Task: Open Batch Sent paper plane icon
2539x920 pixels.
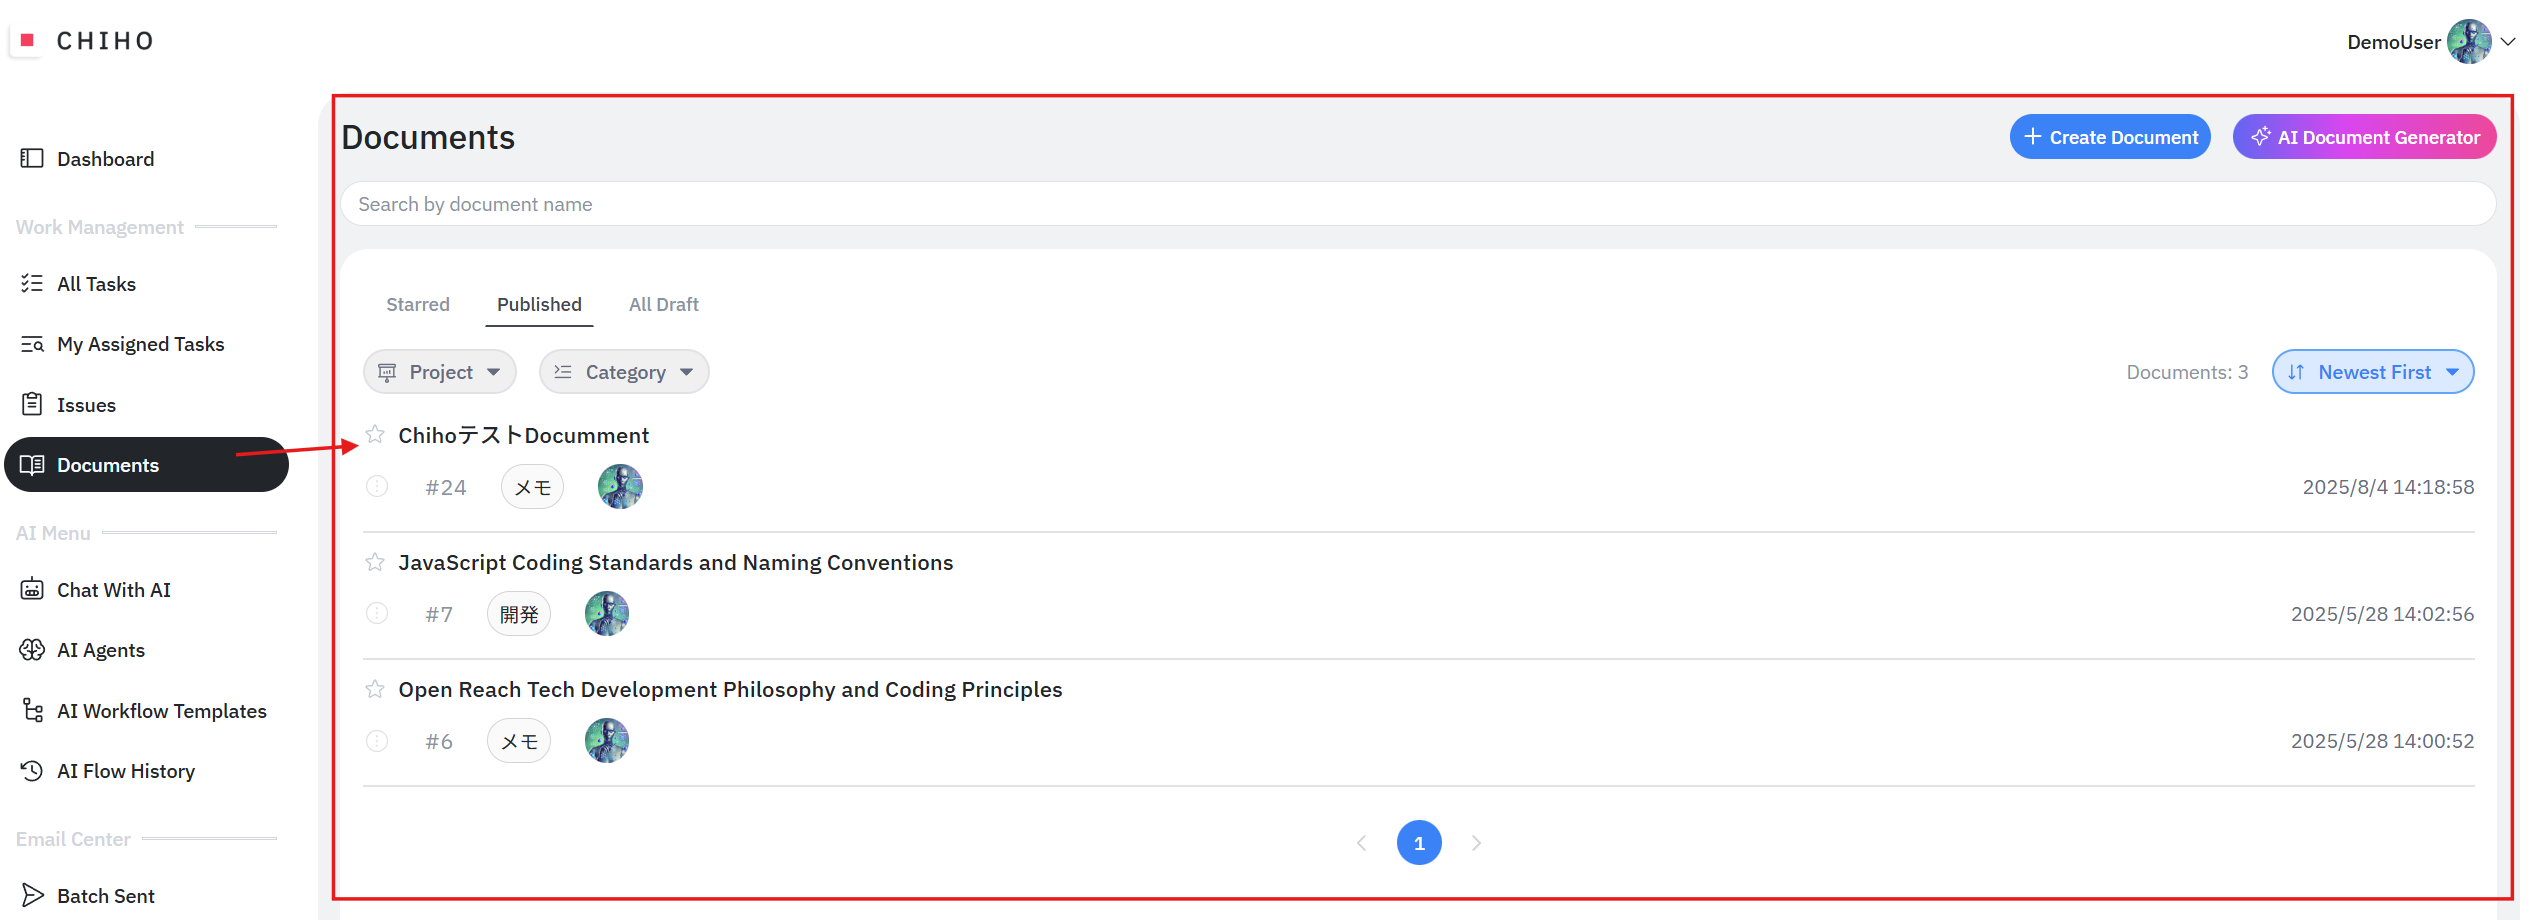Action: (32, 895)
